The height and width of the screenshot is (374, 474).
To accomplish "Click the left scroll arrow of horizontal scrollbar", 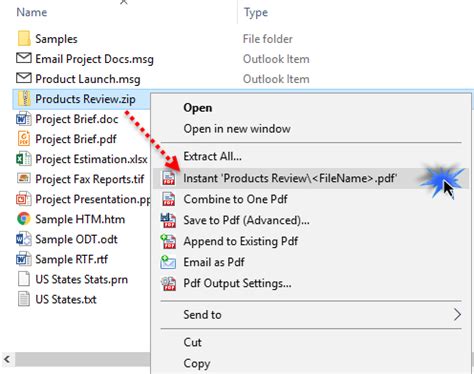I will [x=7, y=360].
